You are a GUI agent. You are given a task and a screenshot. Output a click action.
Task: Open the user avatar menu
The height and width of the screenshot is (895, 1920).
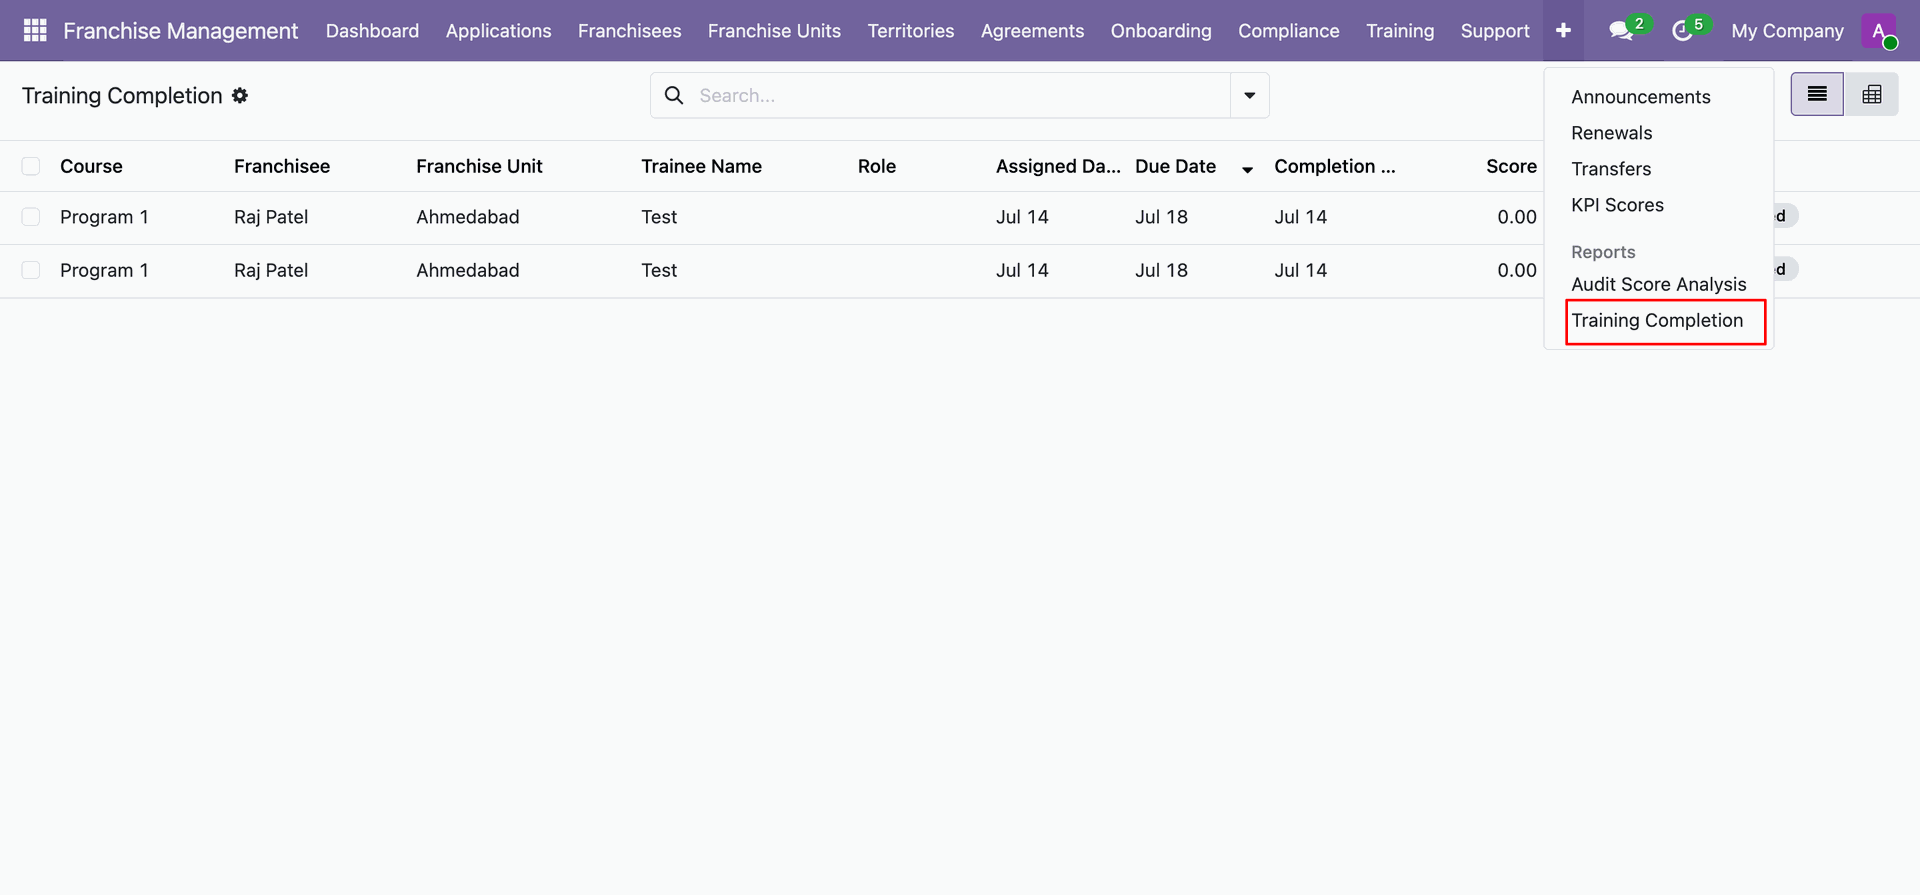coord(1879,31)
